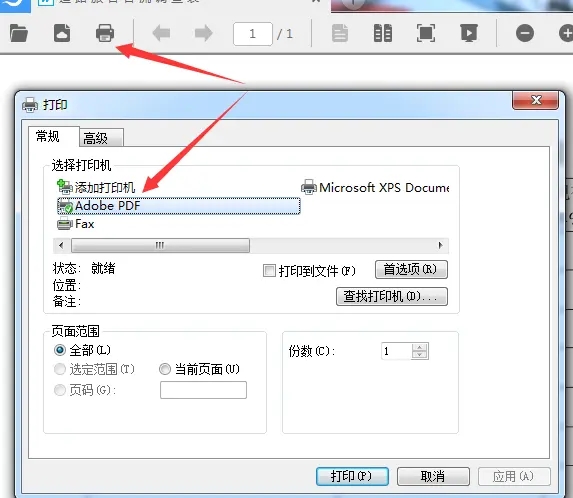The height and width of the screenshot is (498, 573).
Task: Click printer list right scroll arrow
Action: (x=441, y=245)
